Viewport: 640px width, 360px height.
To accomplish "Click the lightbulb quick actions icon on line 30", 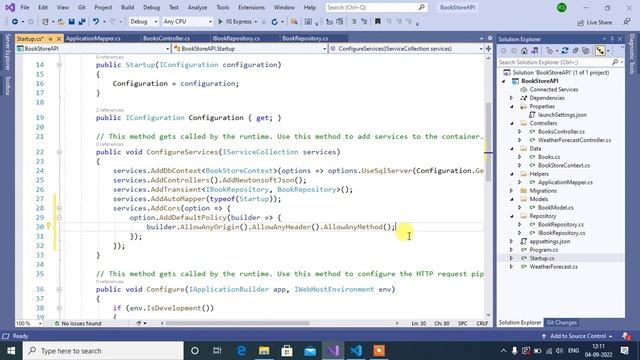I will (49, 226).
